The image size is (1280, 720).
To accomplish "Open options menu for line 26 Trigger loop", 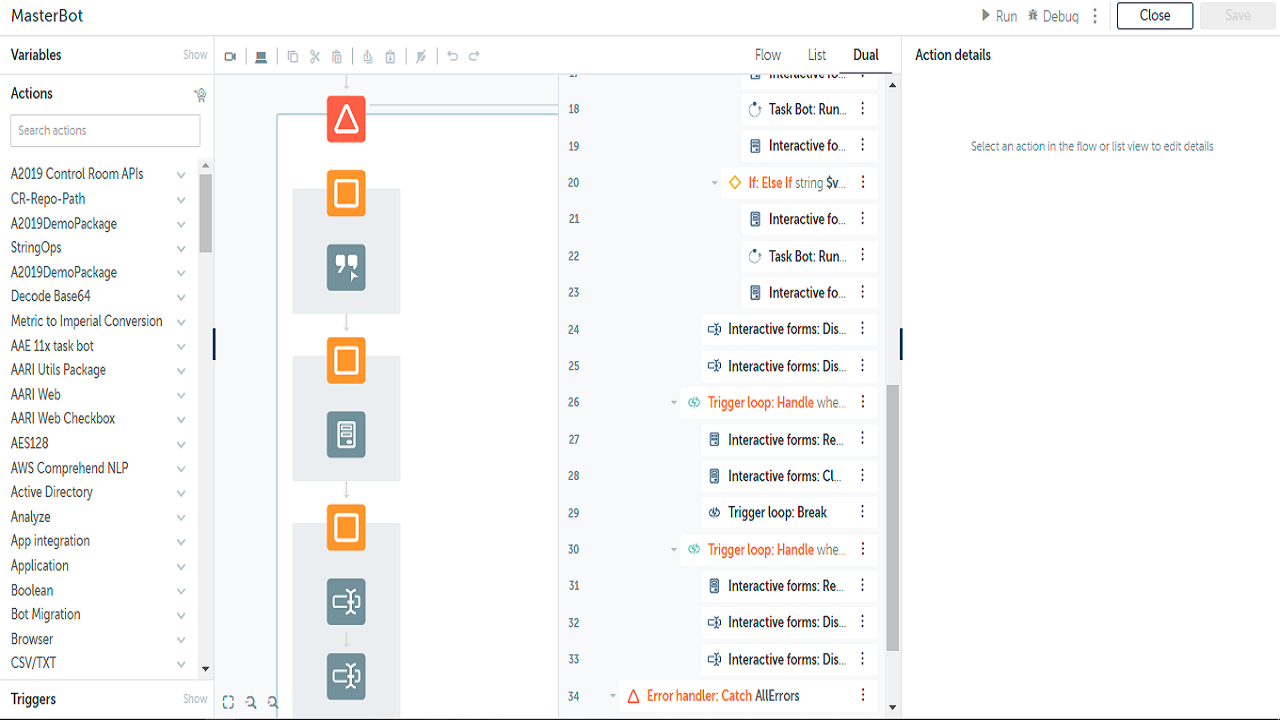I will click(863, 402).
